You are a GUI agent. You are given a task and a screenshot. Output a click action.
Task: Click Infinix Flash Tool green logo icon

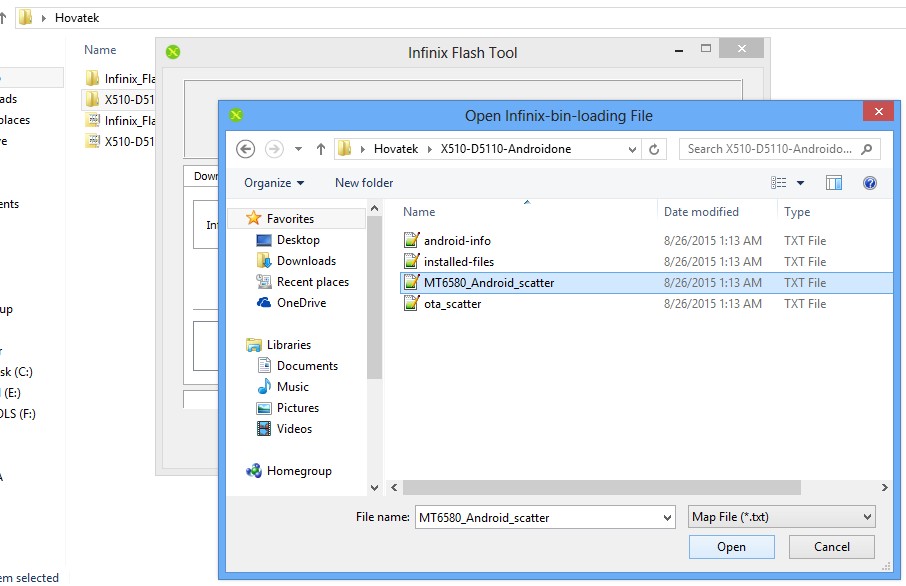[x=173, y=52]
